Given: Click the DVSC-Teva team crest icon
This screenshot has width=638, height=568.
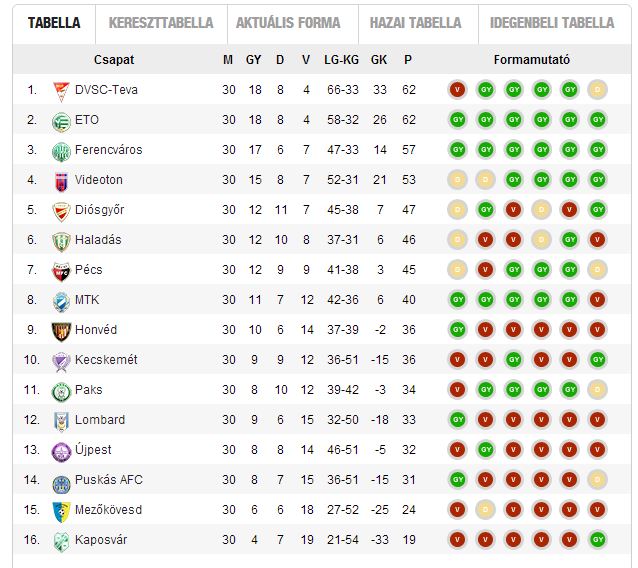Looking at the screenshot, I should tap(61, 92).
